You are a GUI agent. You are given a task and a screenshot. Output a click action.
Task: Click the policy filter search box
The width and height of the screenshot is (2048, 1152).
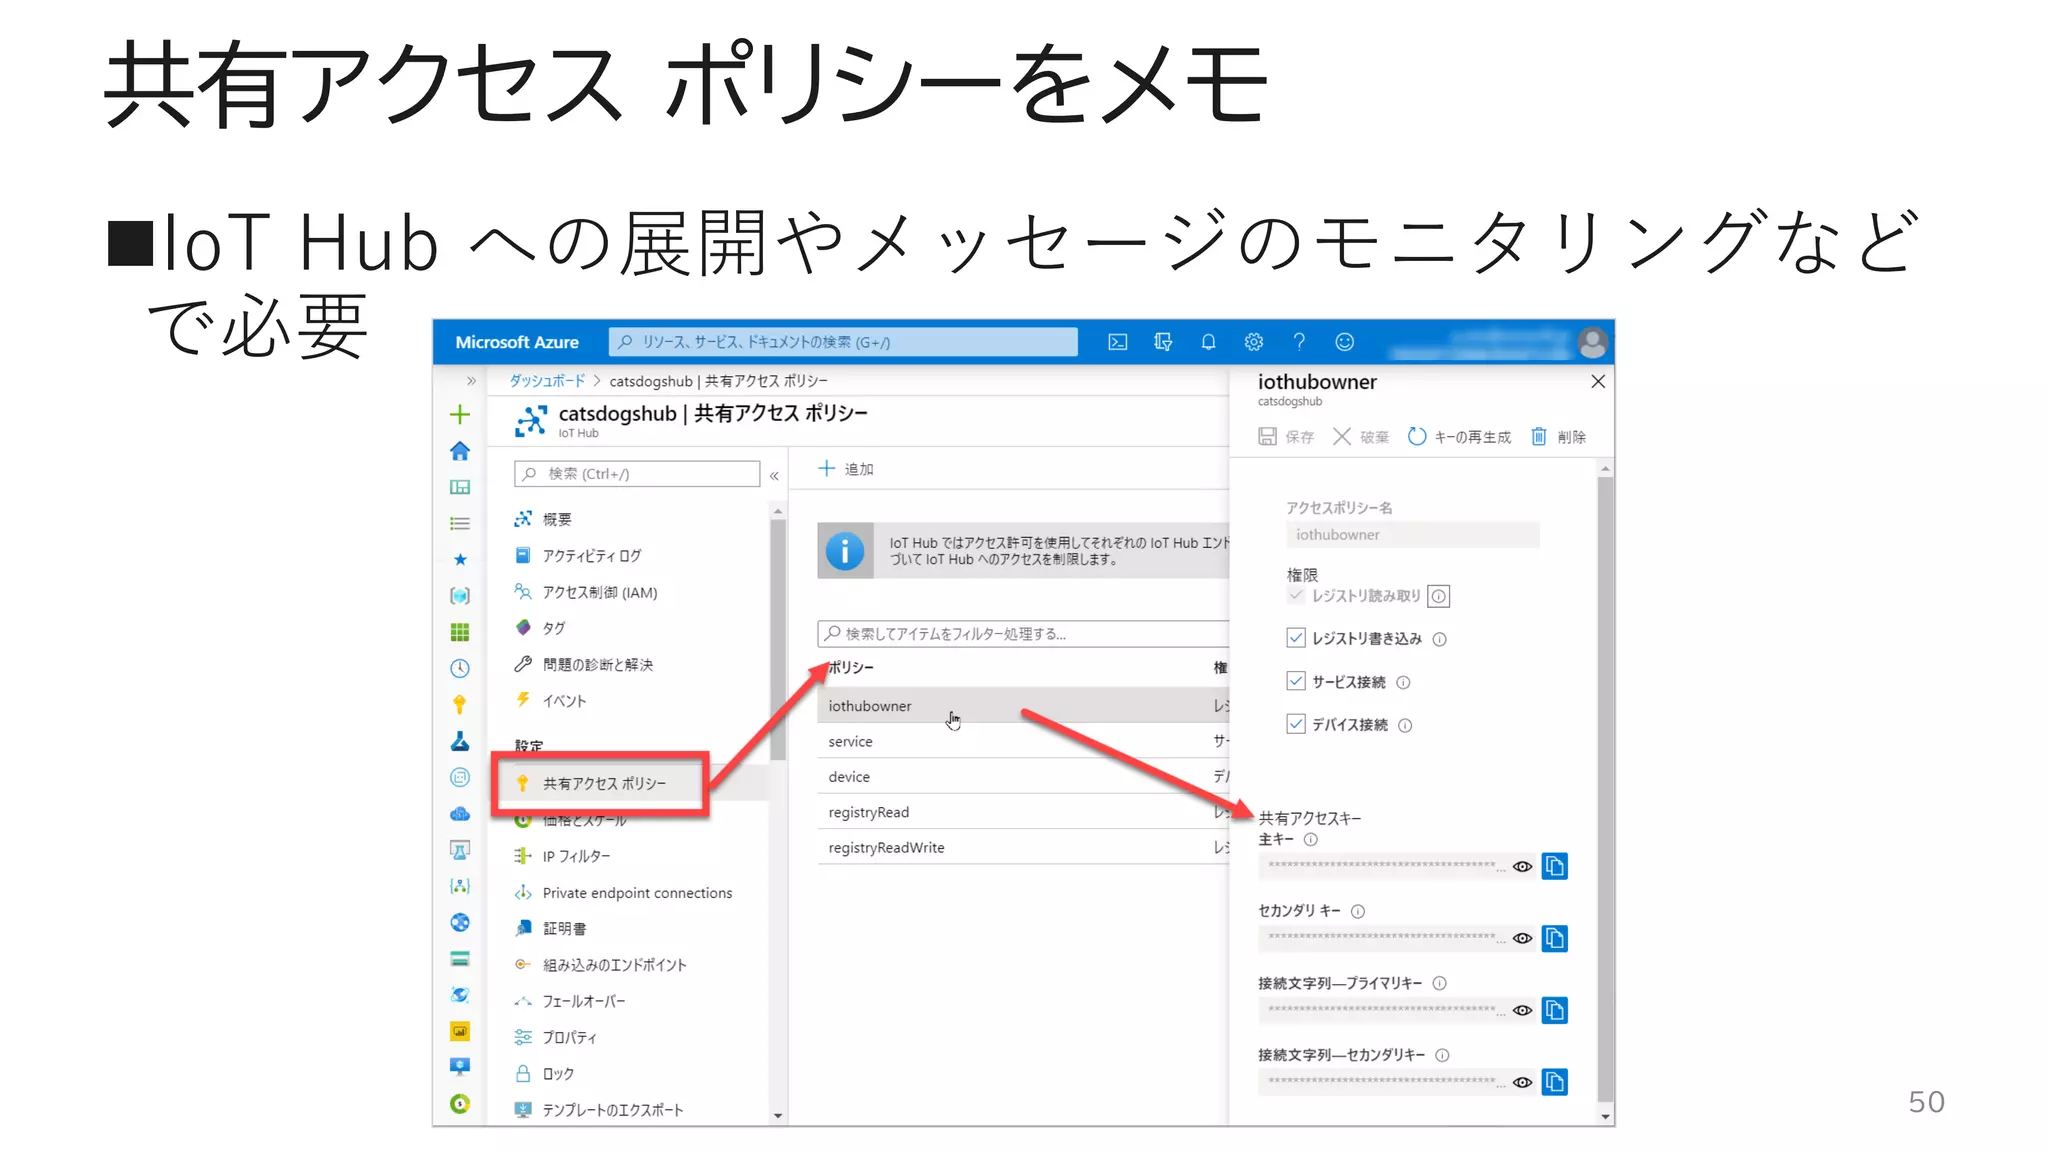point(1023,634)
